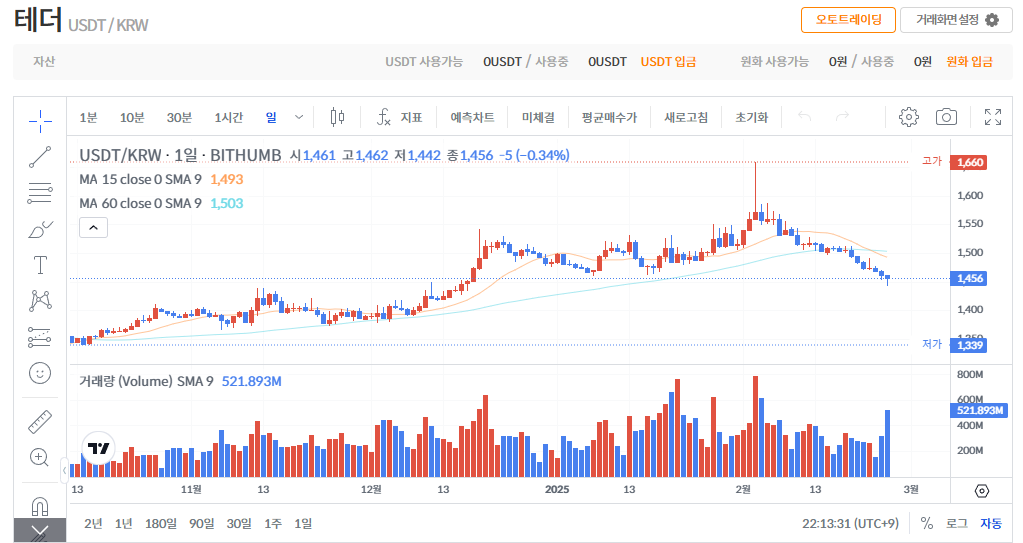Toggle the 평균매수가 average buy price line
The height and width of the screenshot is (543, 1023).
pyautogui.click(x=609, y=117)
